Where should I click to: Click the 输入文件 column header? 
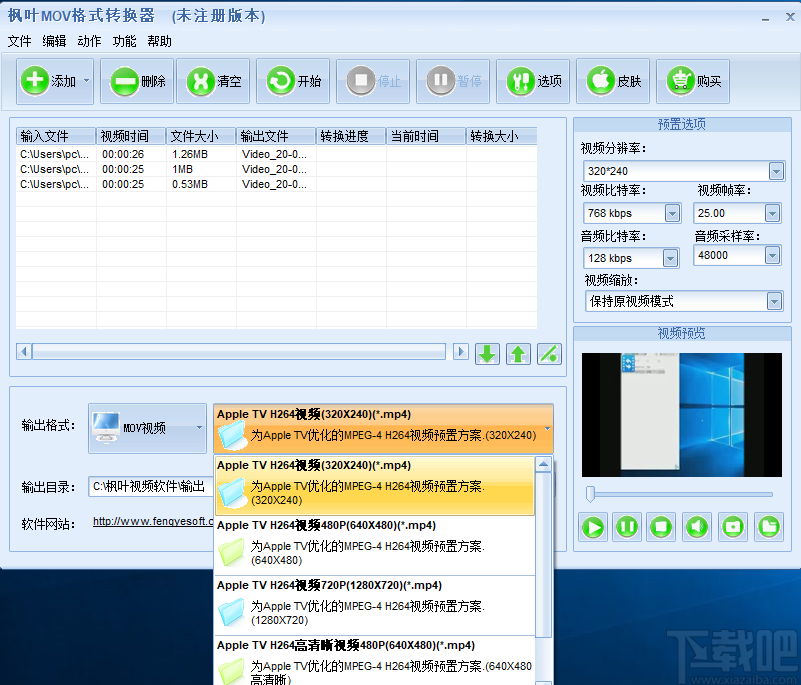point(56,136)
